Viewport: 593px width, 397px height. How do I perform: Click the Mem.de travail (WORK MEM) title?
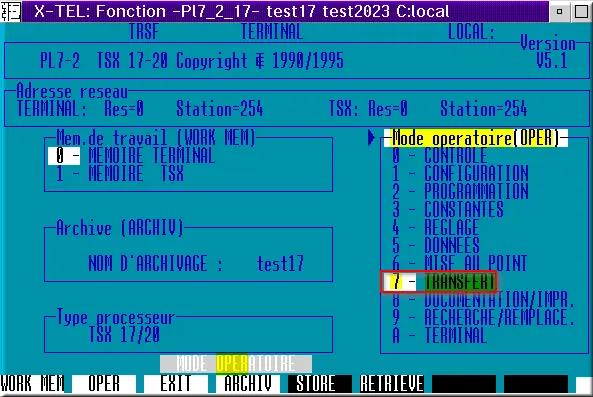point(156,138)
